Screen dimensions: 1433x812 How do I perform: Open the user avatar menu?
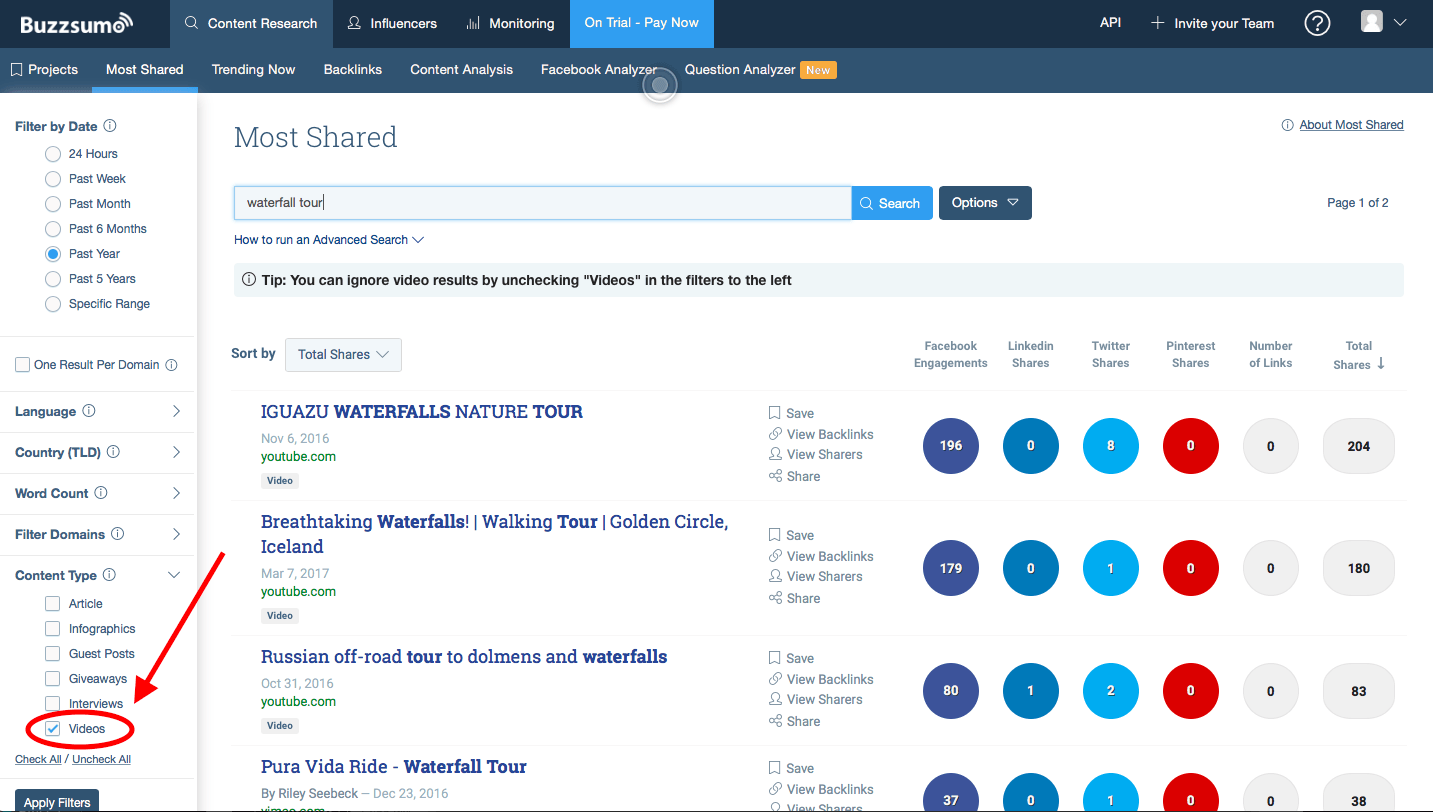point(1384,22)
